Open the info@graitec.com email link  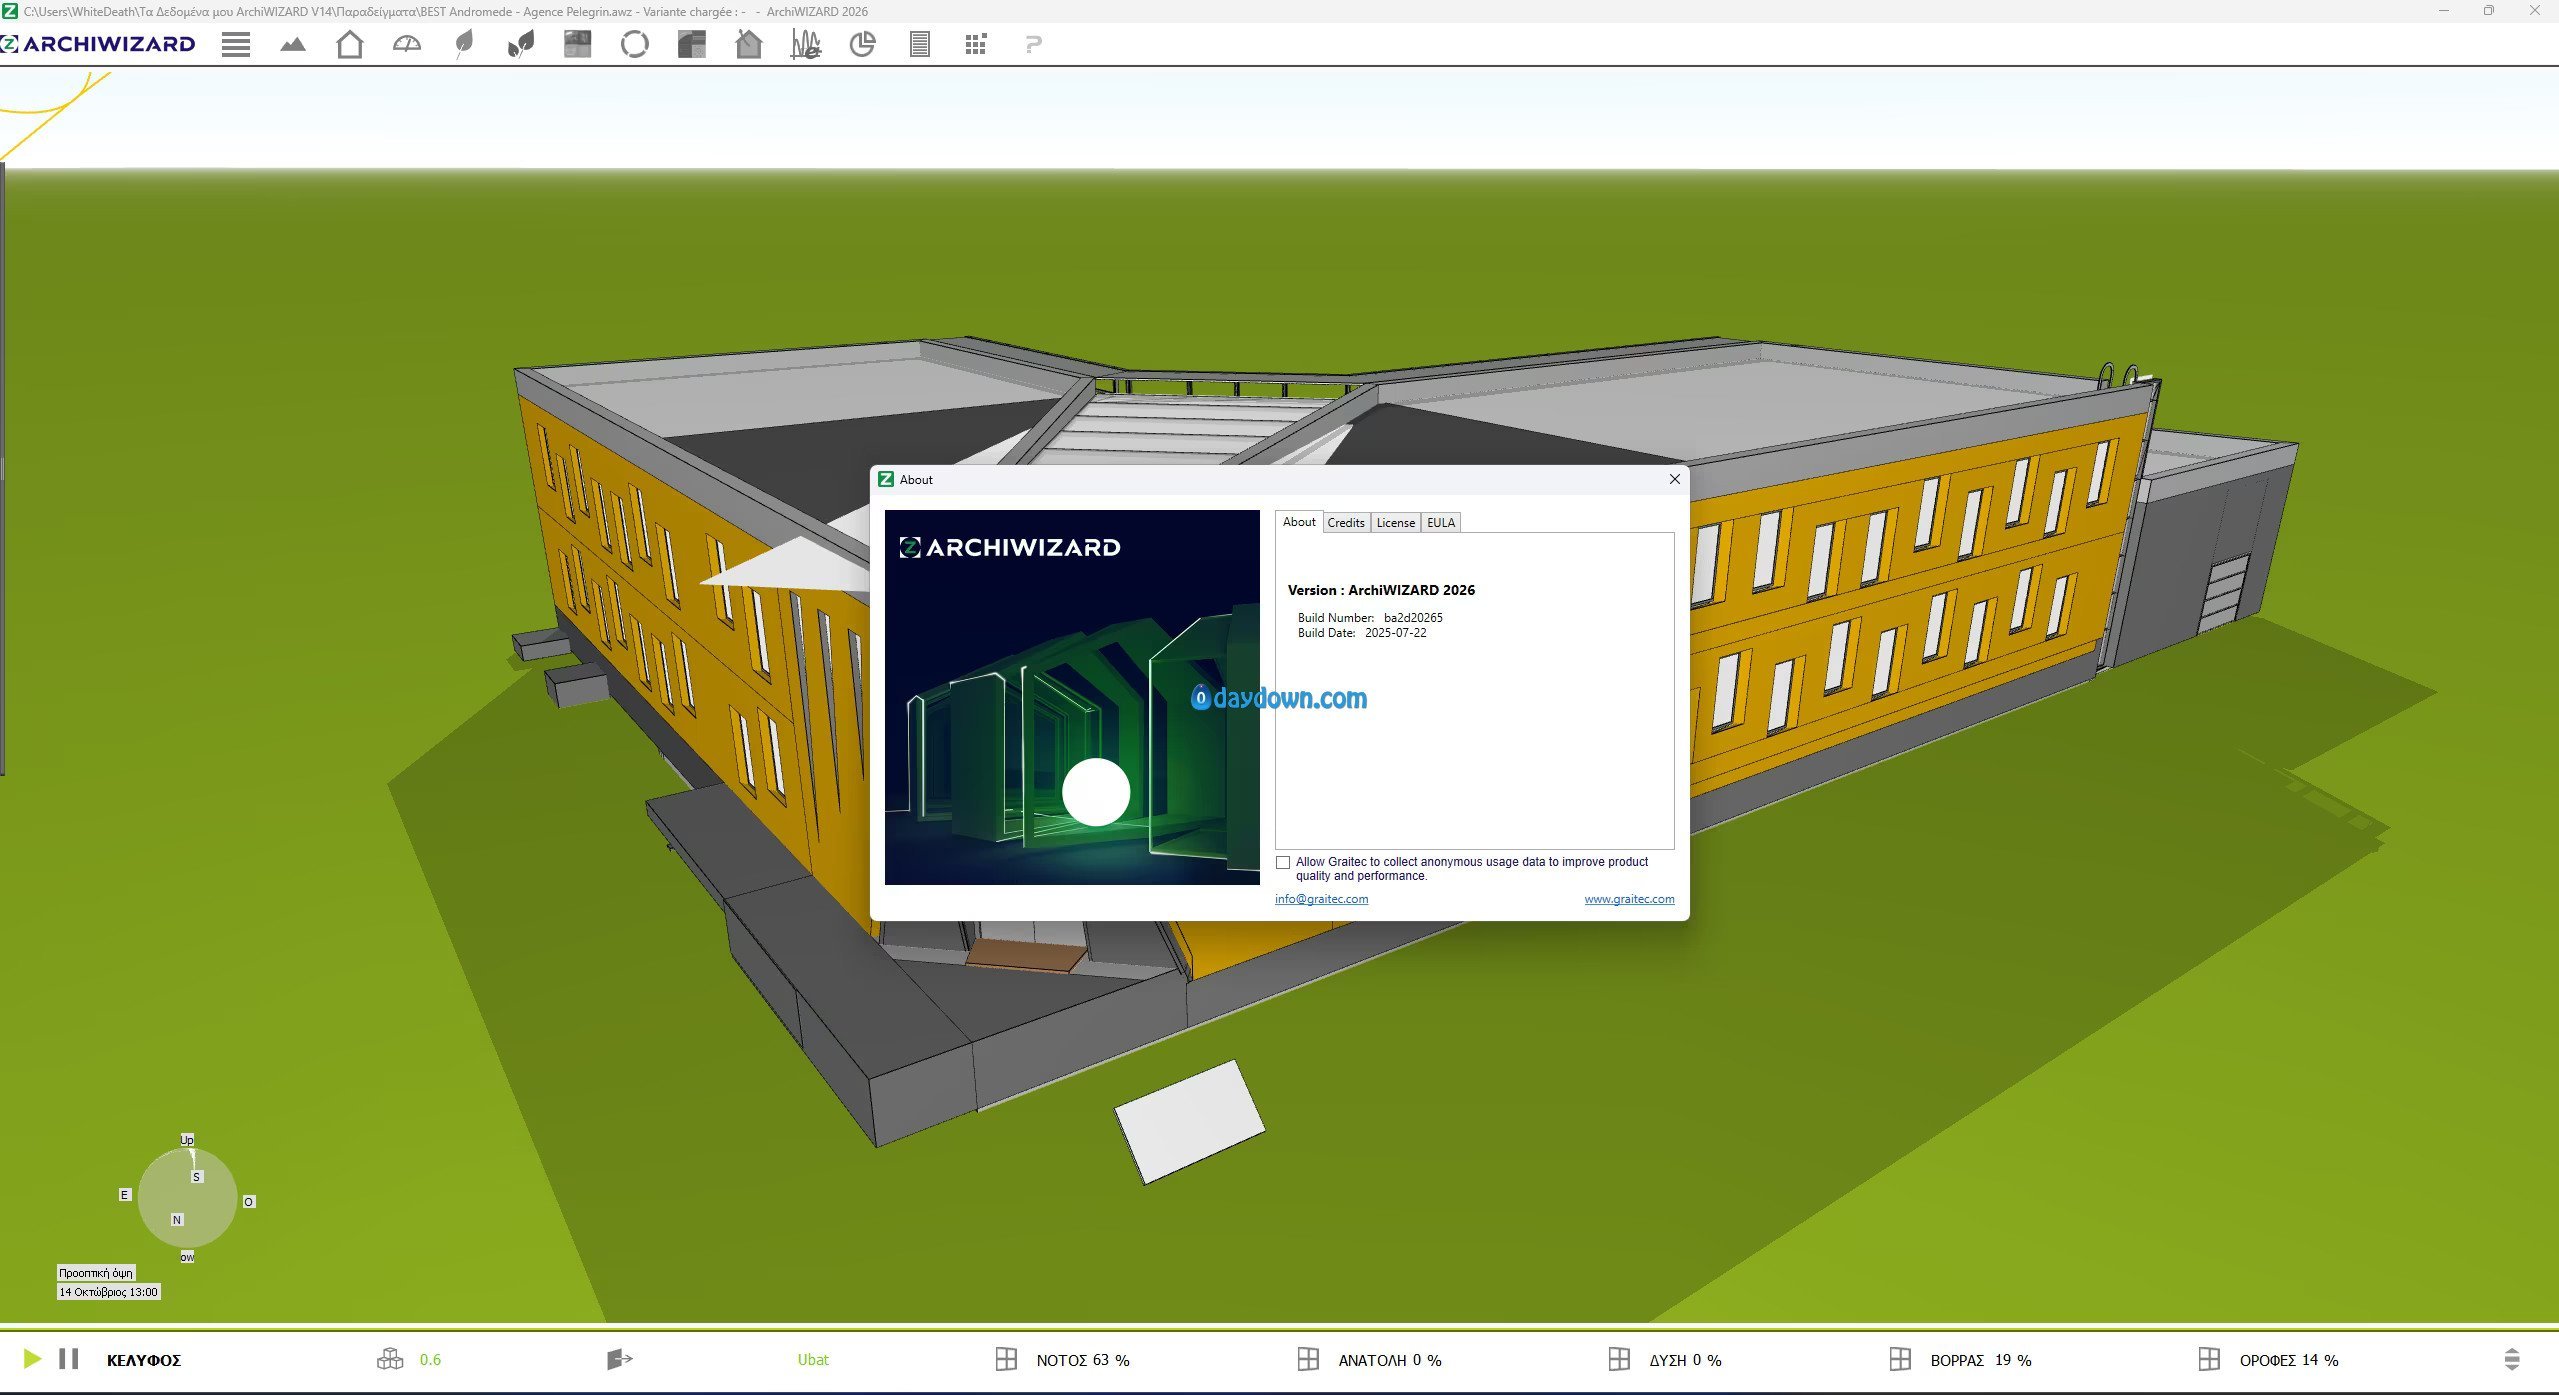pyautogui.click(x=1321, y=899)
